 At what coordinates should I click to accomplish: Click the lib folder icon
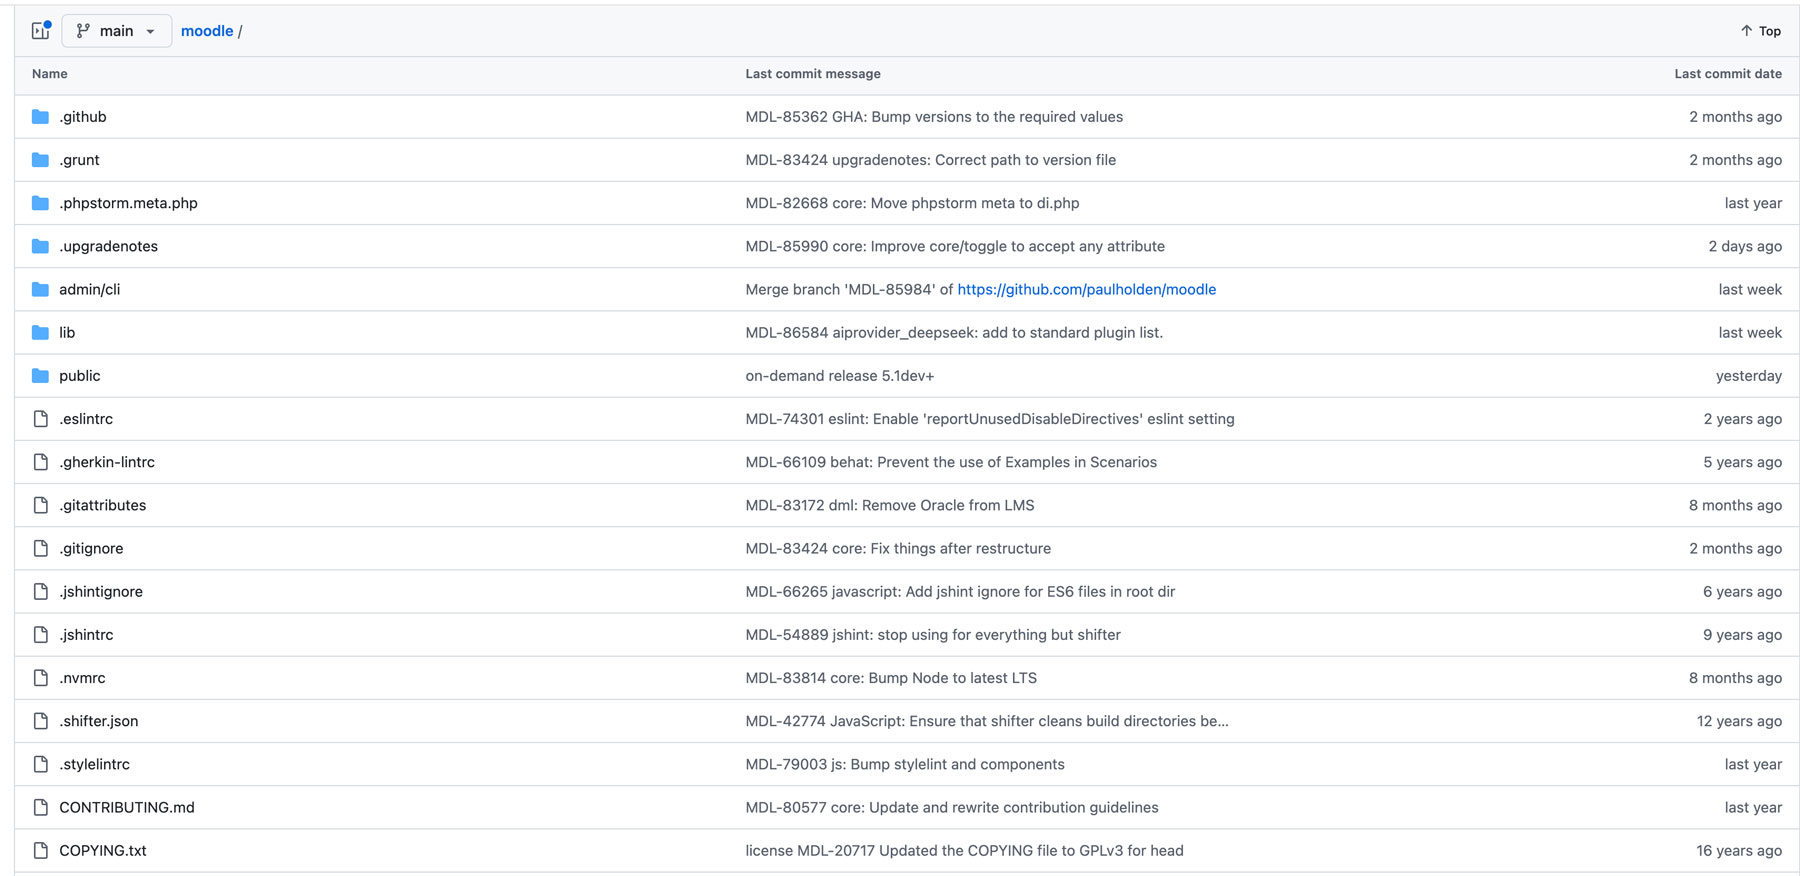(40, 332)
